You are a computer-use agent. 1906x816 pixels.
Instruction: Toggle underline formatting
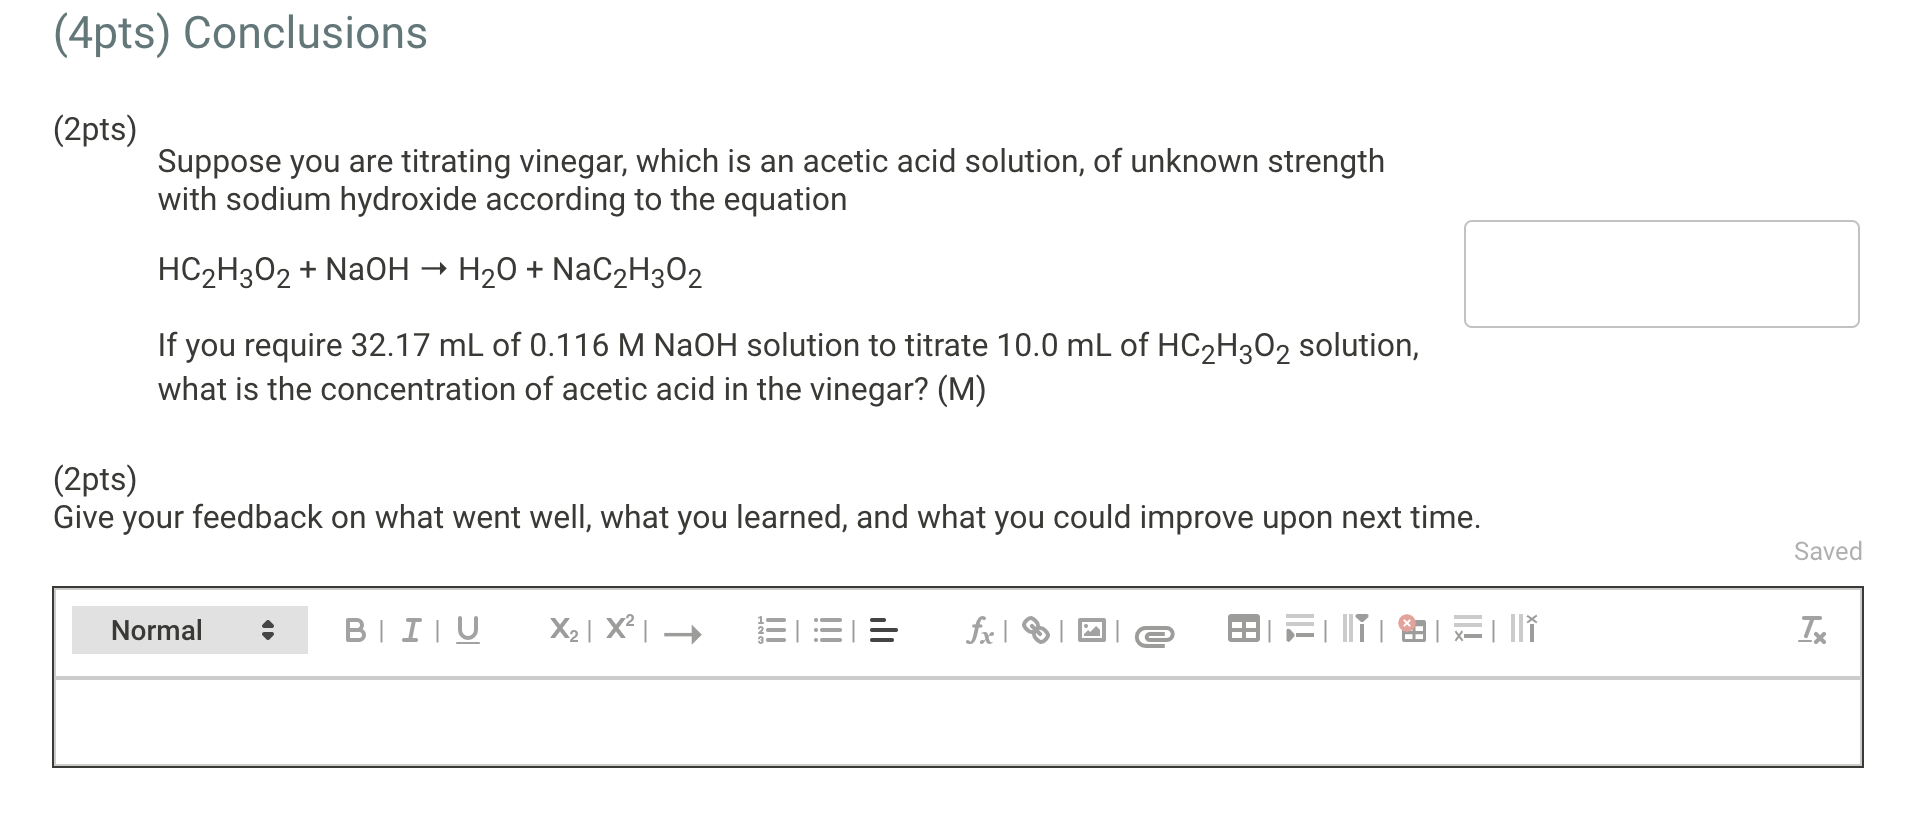(467, 630)
